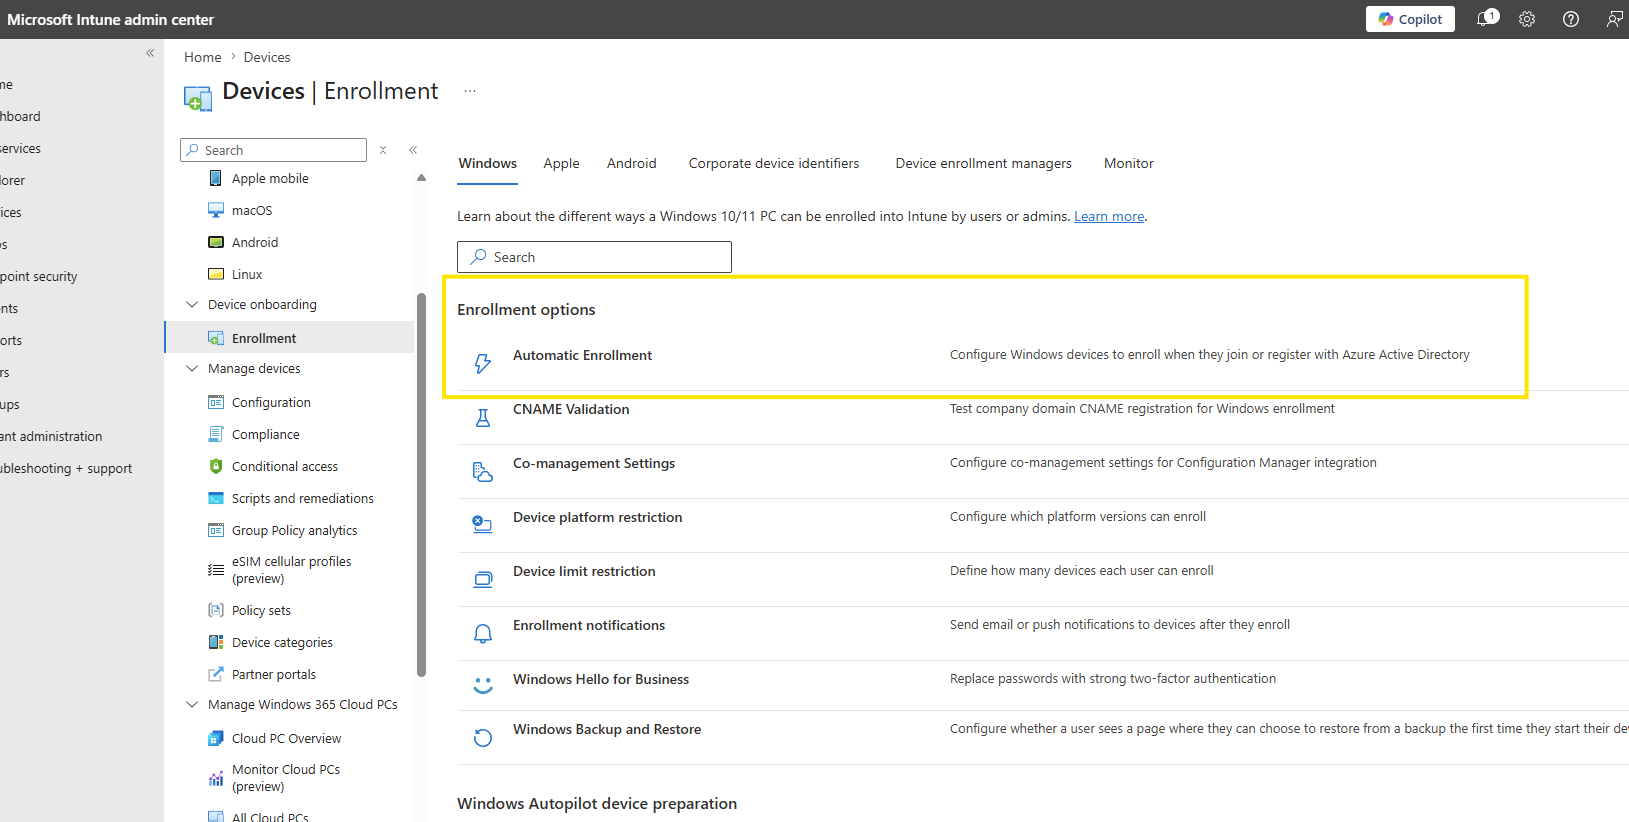The height and width of the screenshot is (822, 1629).
Task: Clear the Devices menu search
Action: coord(383,150)
